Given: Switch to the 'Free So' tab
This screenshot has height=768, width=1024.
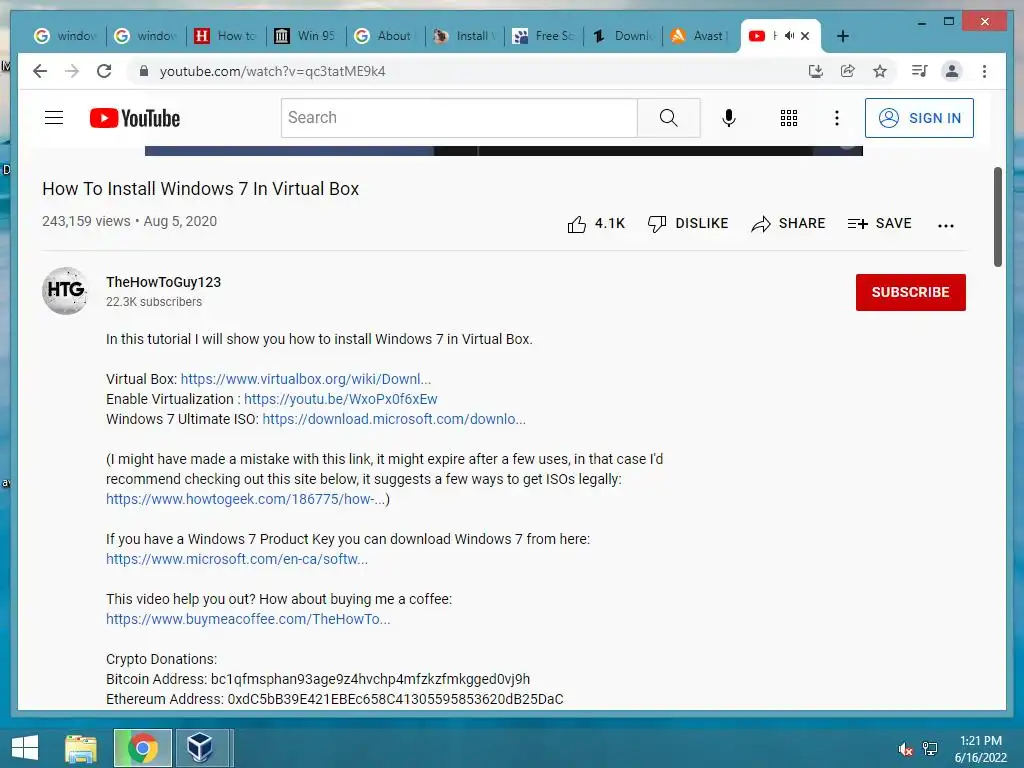Looking at the screenshot, I should click(x=545, y=36).
